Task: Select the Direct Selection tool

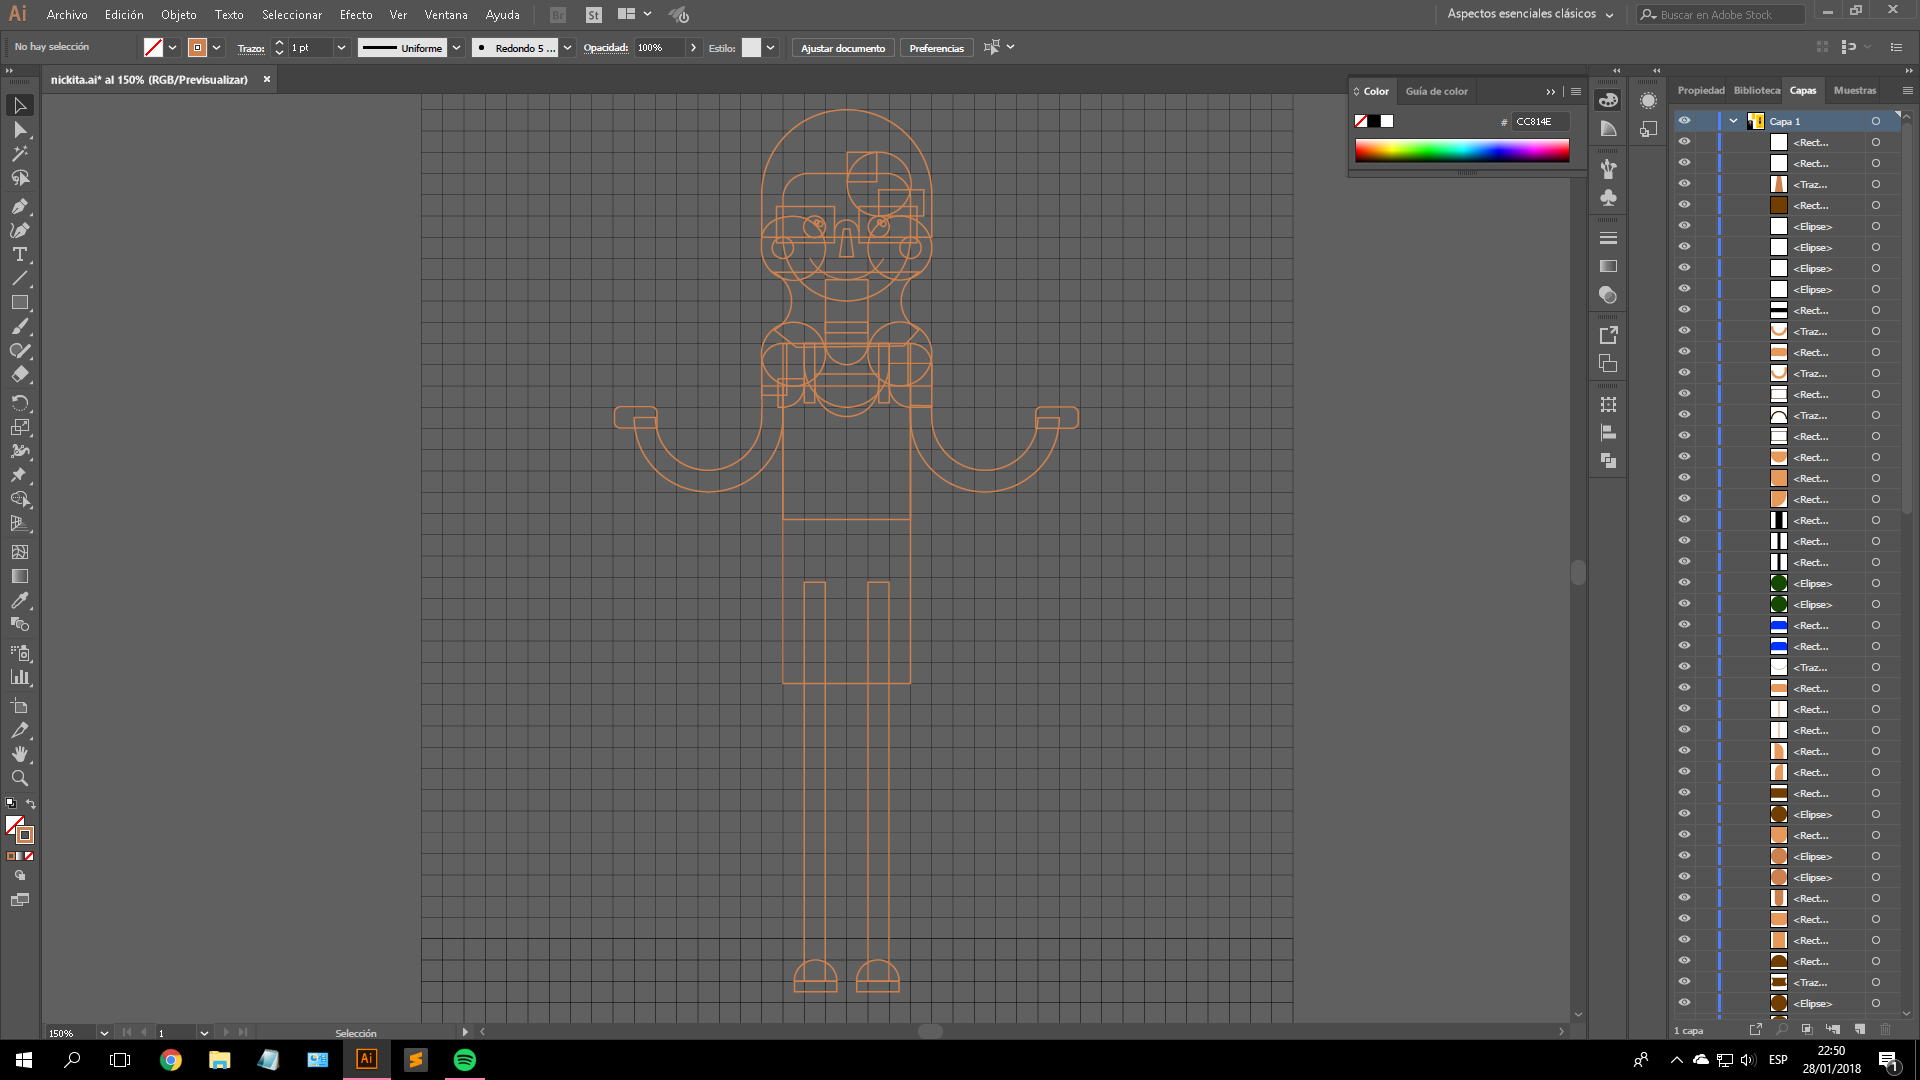Action: click(20, 130)
